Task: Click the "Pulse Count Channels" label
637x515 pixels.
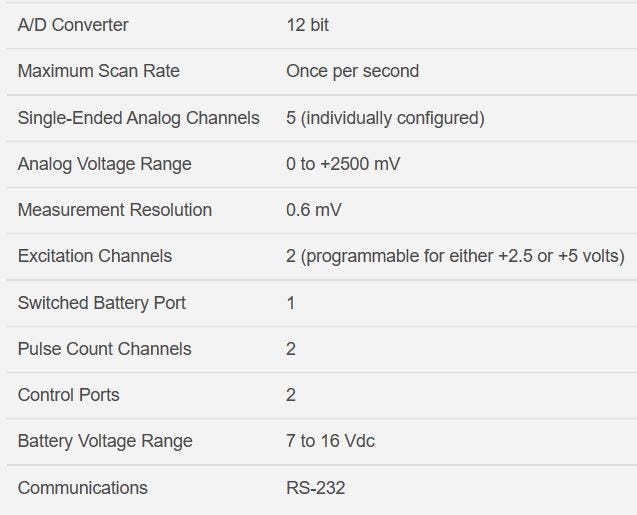Action: [104, 349]
